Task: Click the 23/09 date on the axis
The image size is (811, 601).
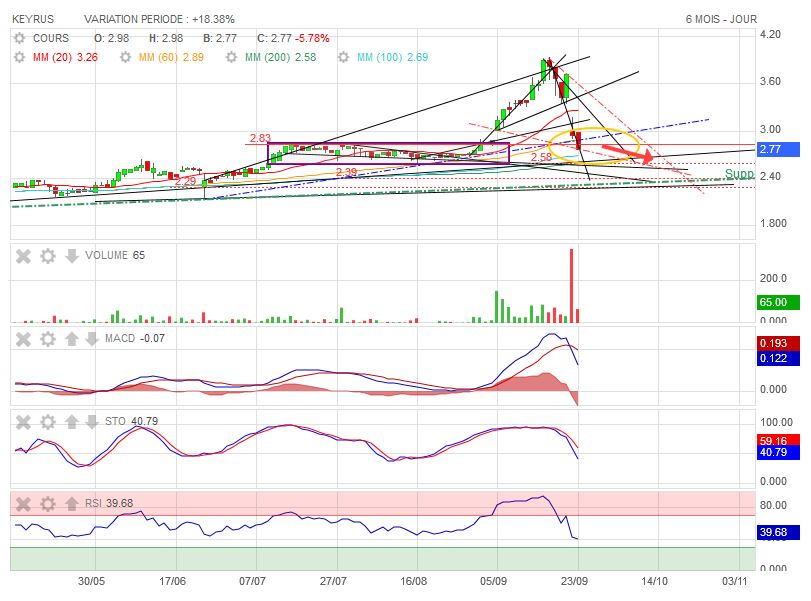Action: click(x=574, y=581)
